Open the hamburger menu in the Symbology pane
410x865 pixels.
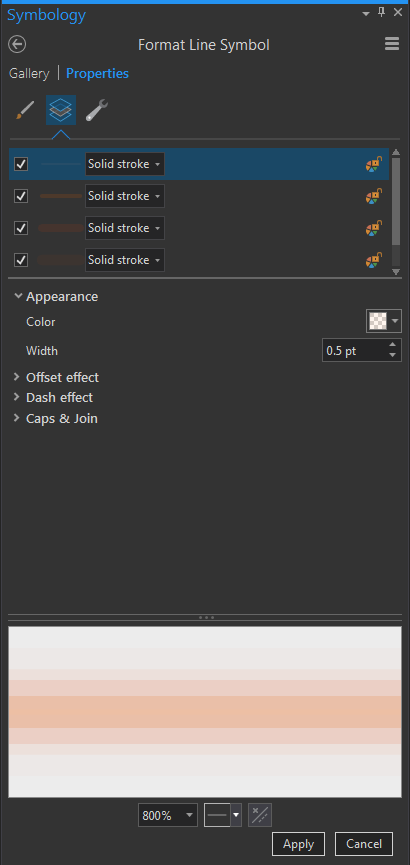(x=392, y=44)
